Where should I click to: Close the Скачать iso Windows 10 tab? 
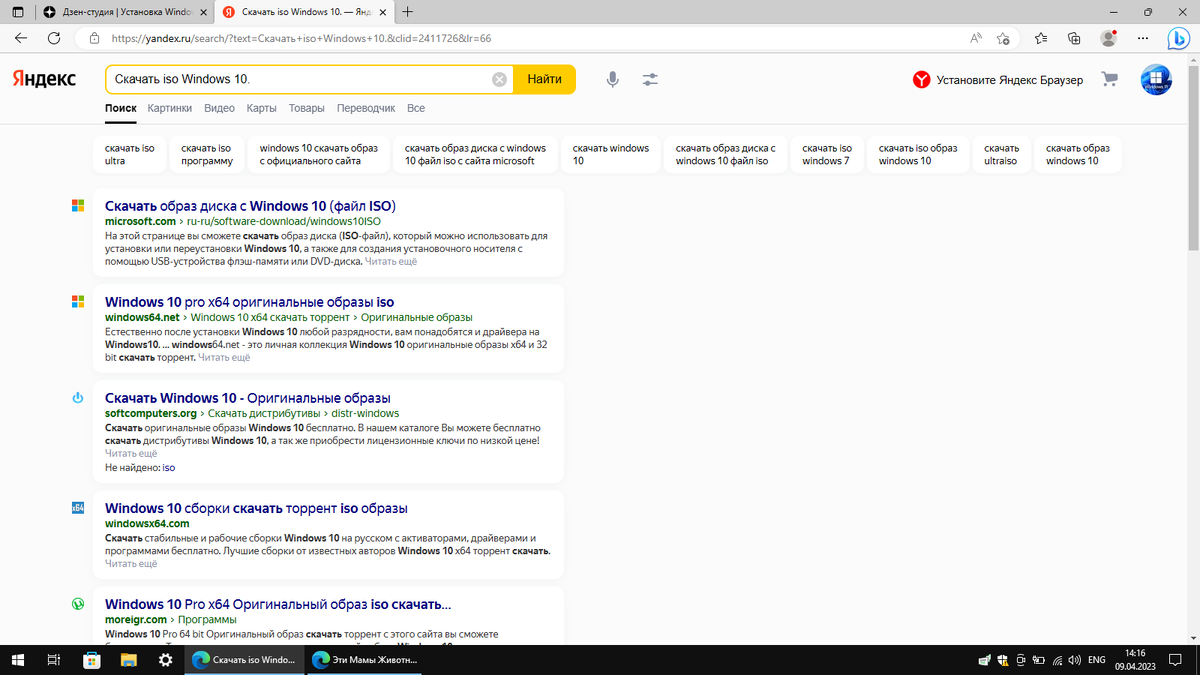tap(383, 12)
